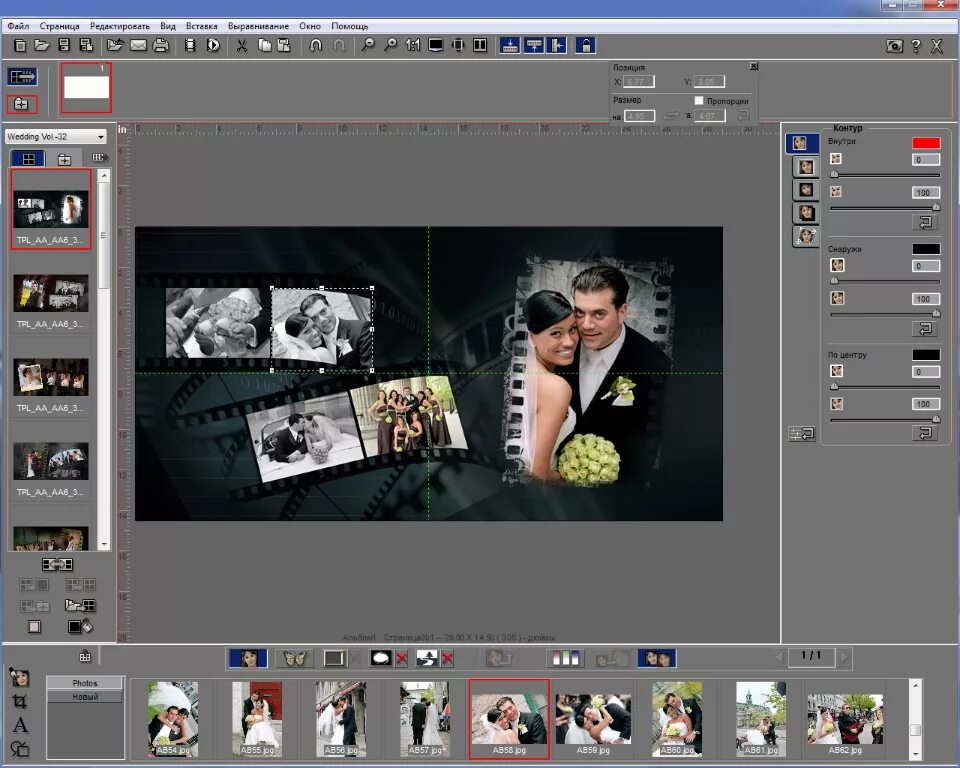The image size is (960, 768).
Task: Open the Вставка menu
Action: click(x=201, y=26)
